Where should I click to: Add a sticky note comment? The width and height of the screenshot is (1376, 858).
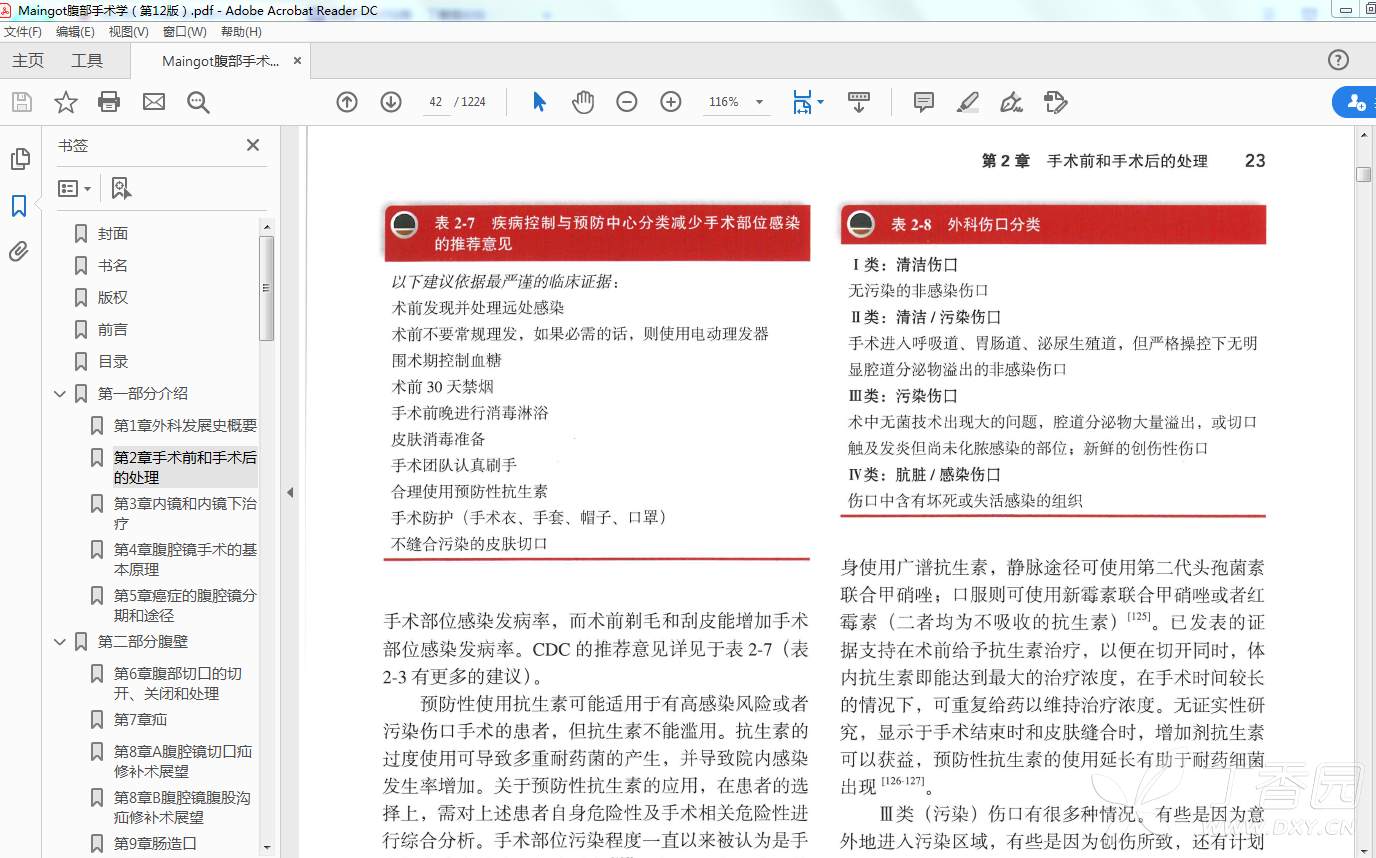click(924, 102)
